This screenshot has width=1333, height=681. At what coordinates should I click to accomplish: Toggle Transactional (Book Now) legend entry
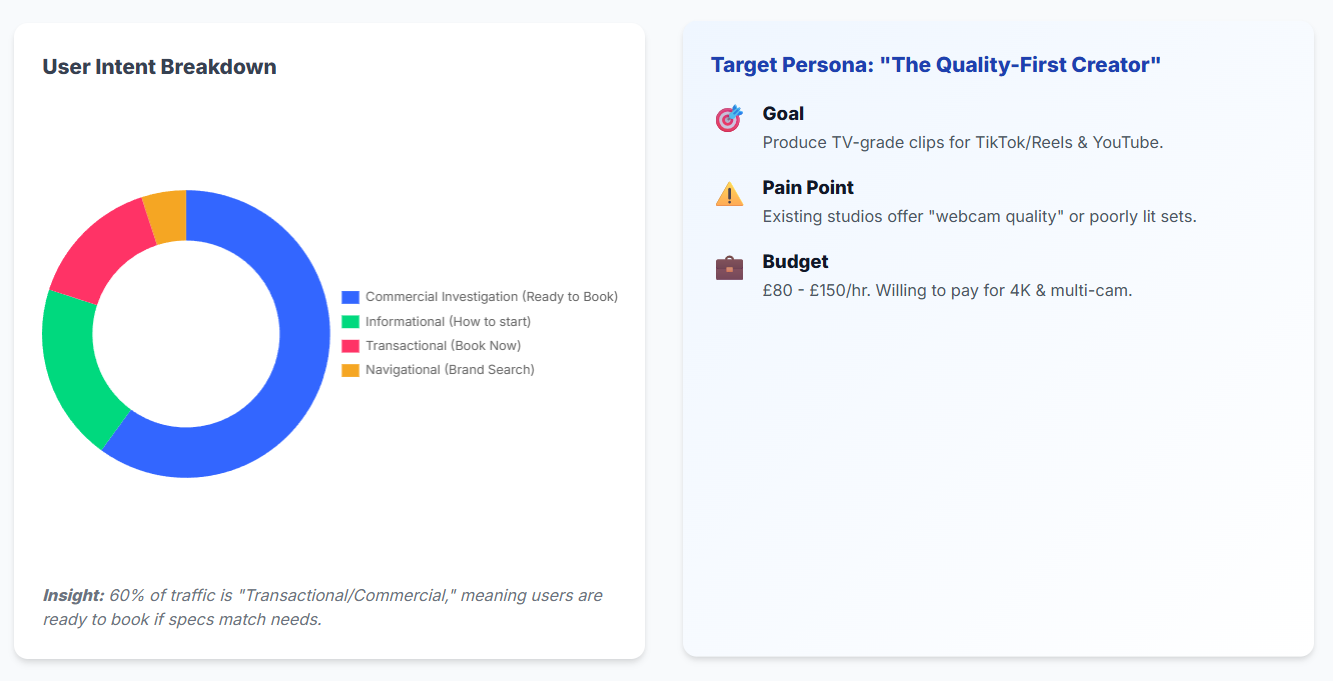[432, 346]
